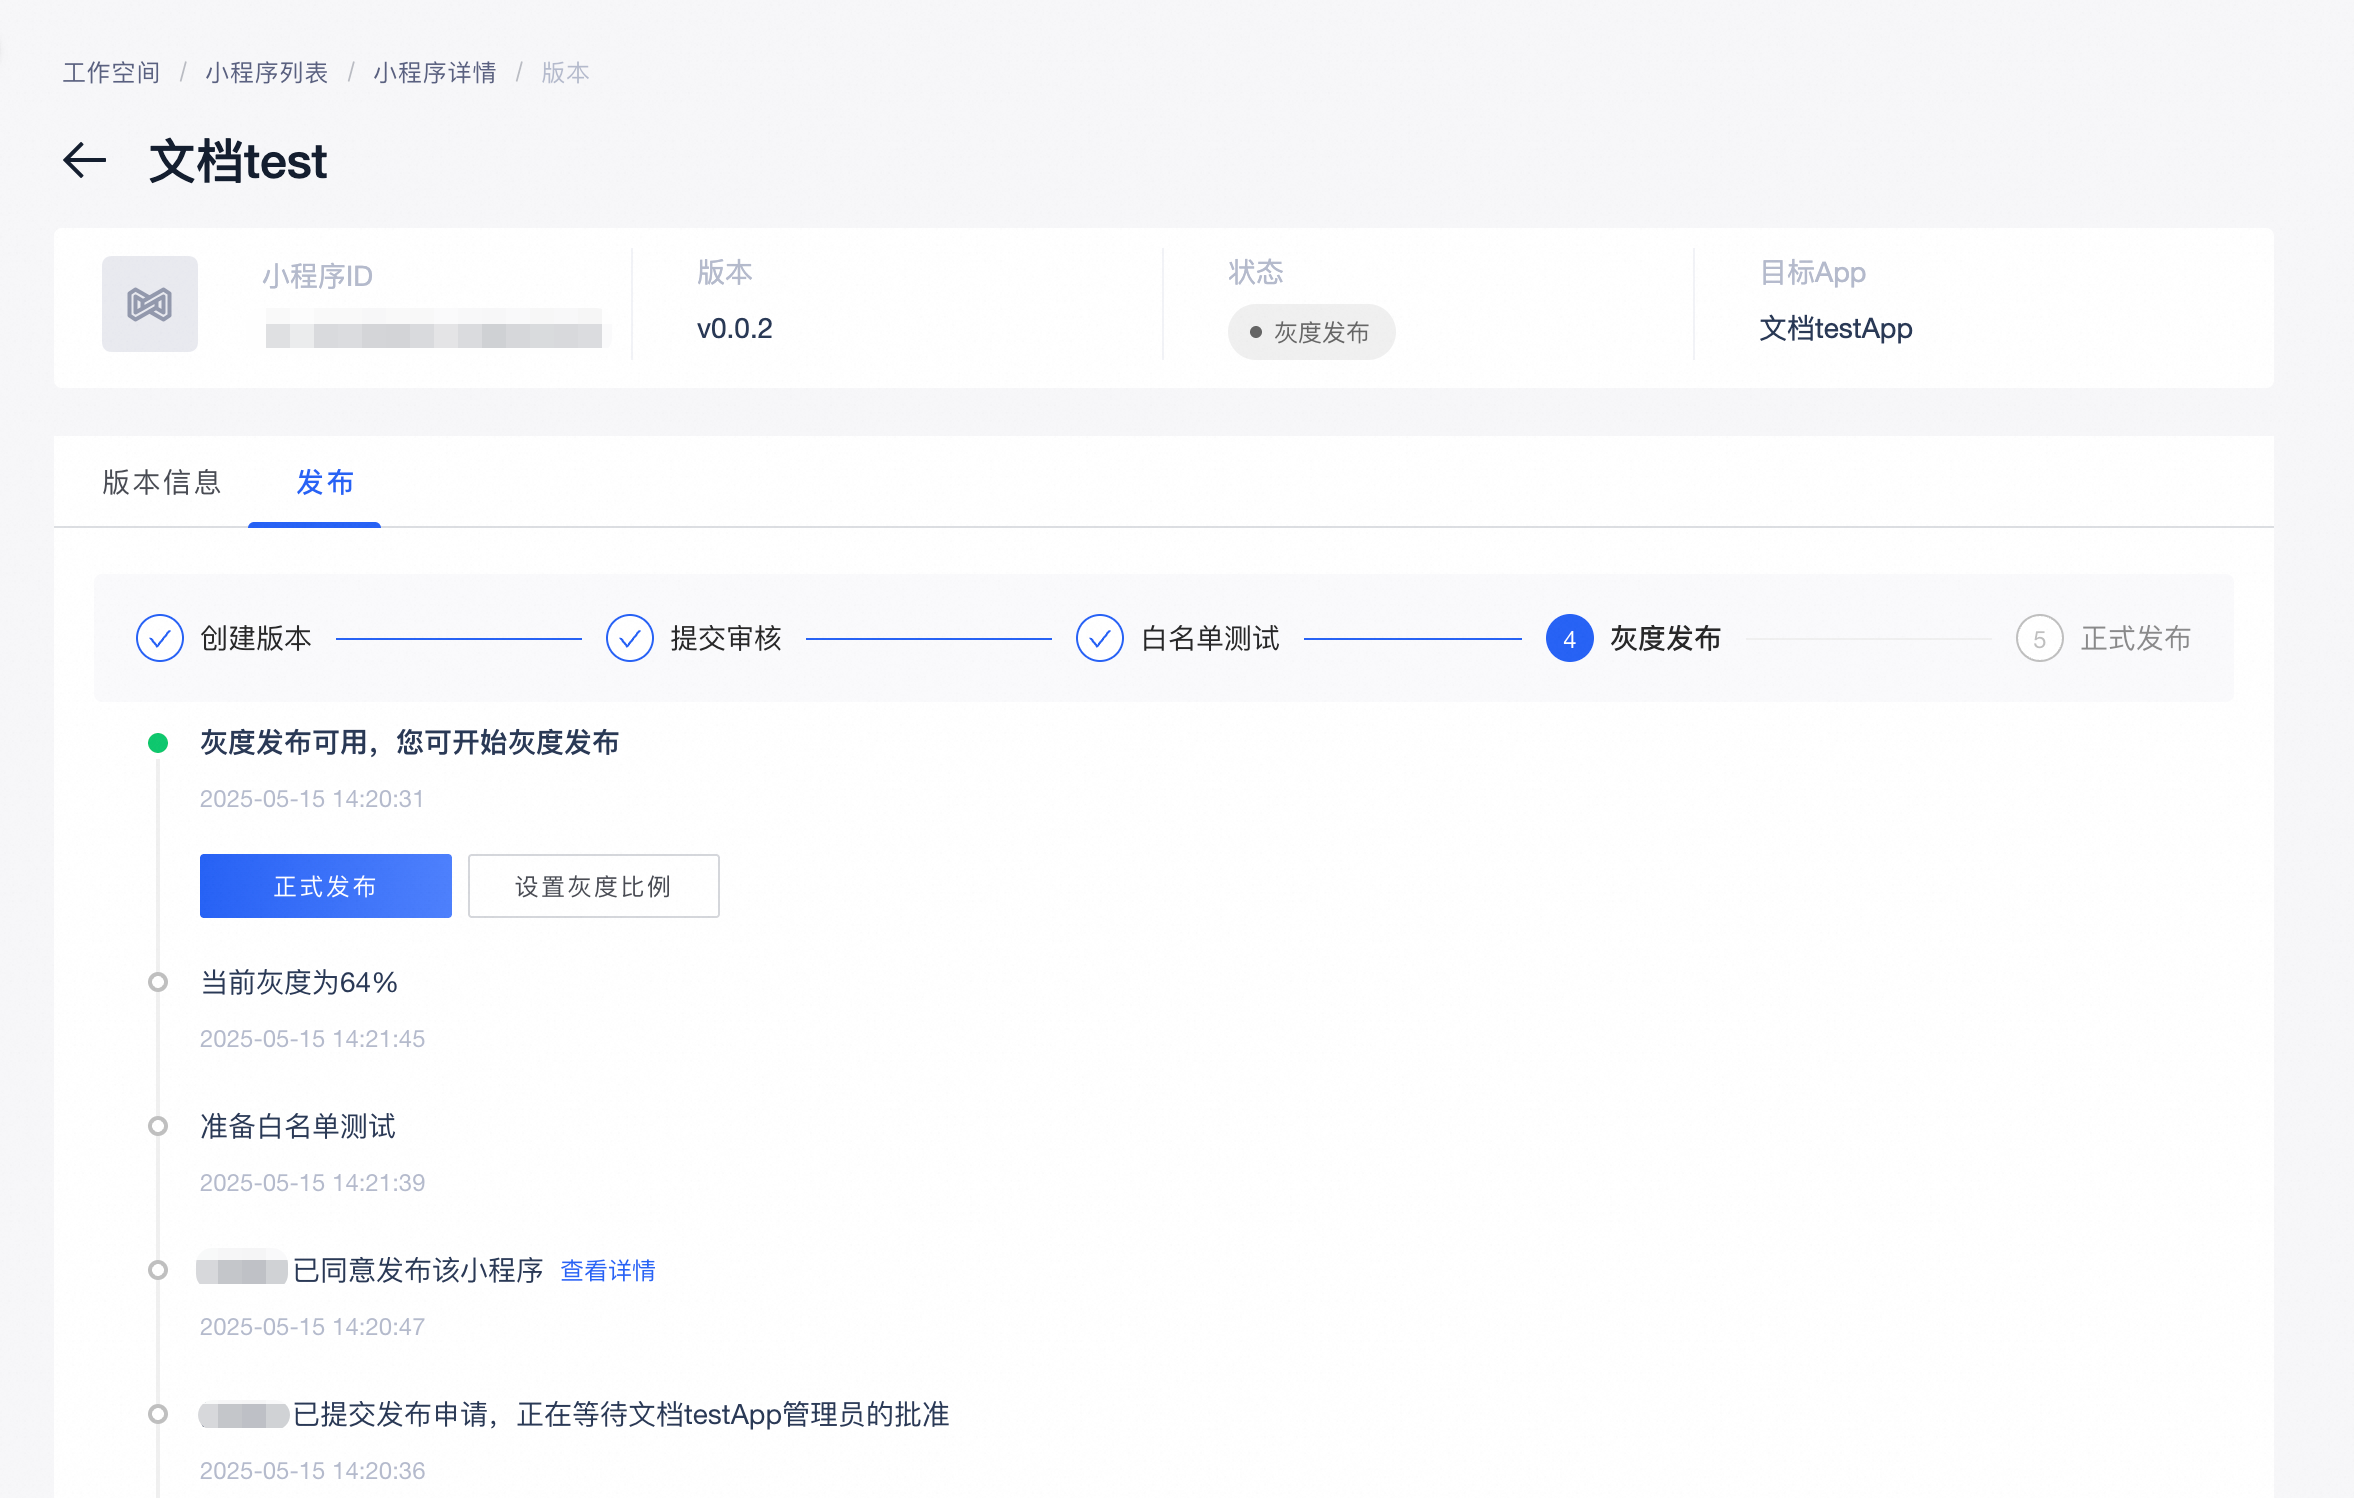Viewport: 2354px width, 1498px height.
Task: Switch to the 版本信息 tab
Action: click(162, 483)
